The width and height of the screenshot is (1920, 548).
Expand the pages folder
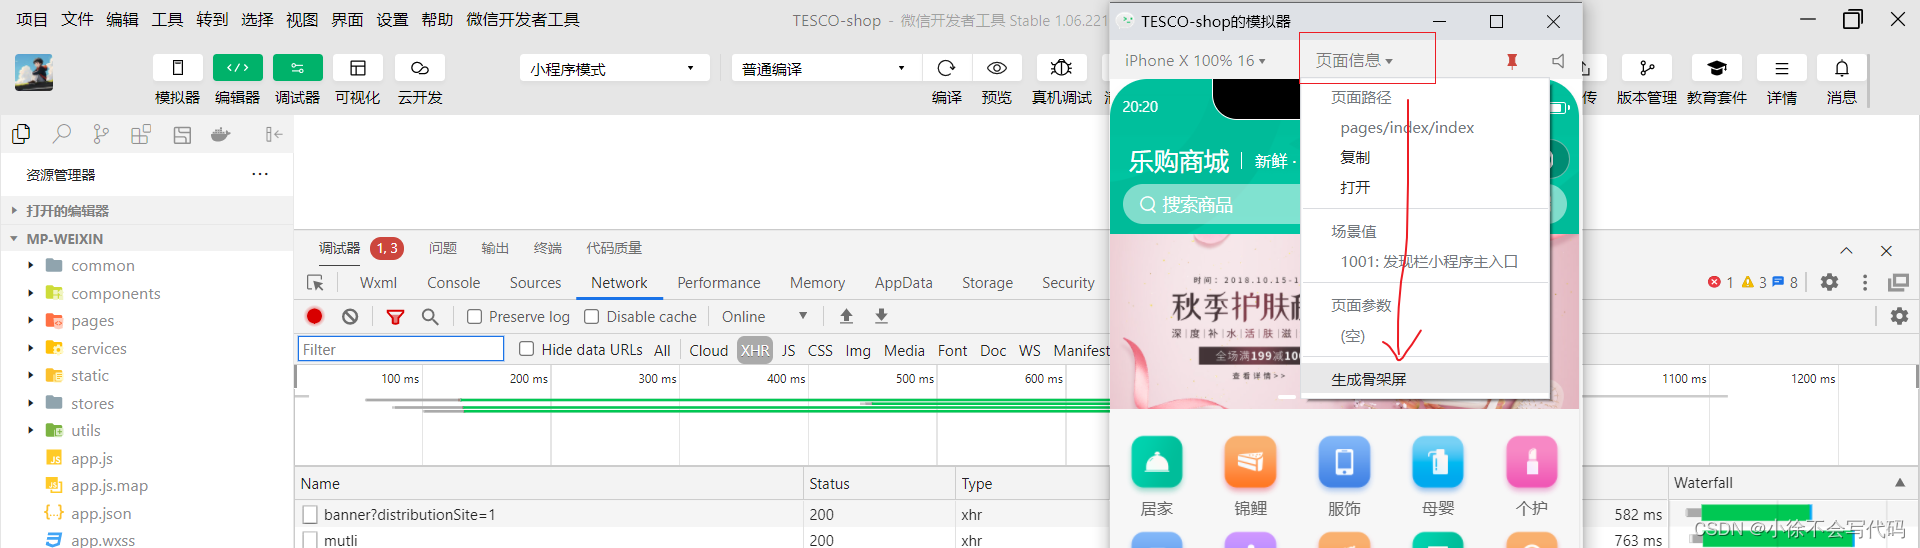[x=30, y=320]
